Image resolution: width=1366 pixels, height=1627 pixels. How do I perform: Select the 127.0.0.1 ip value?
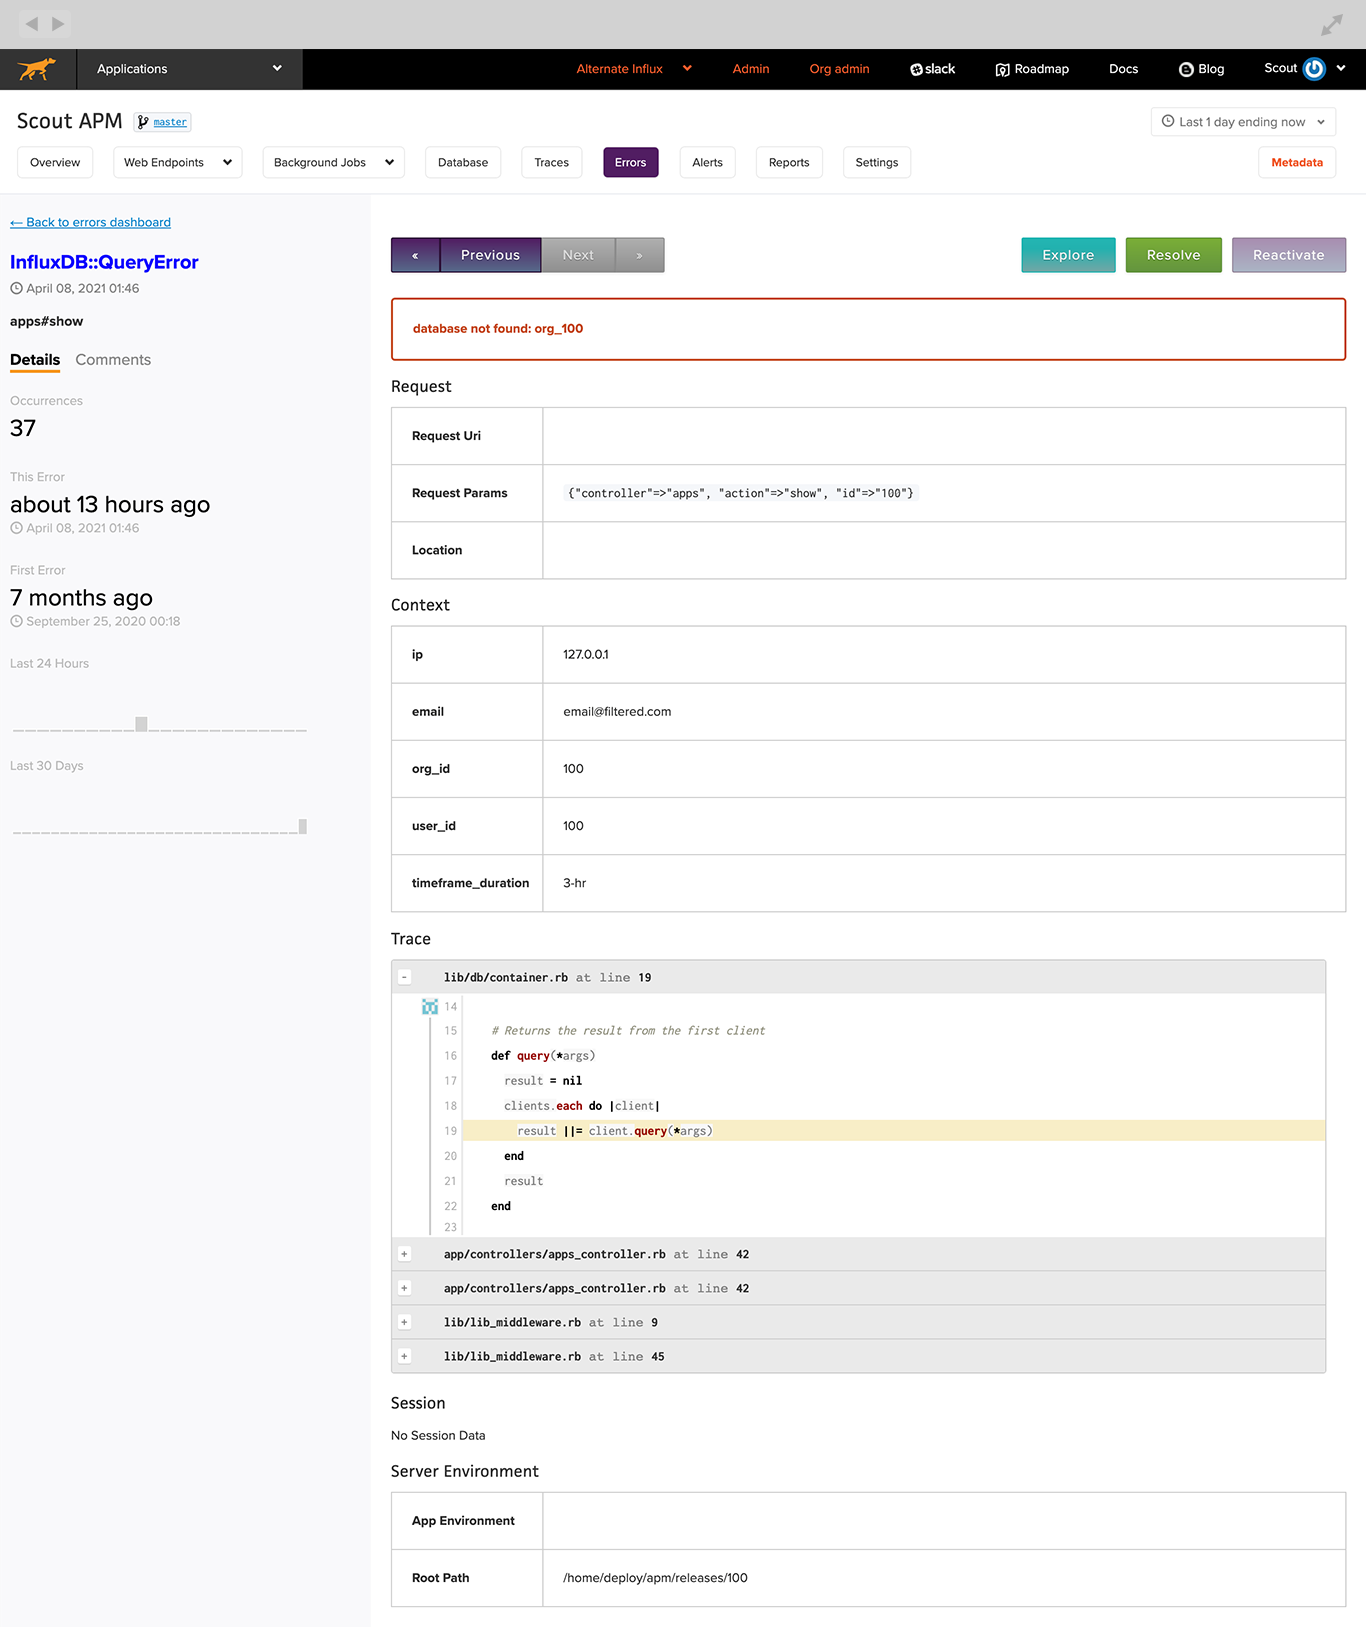coord(586,654)
